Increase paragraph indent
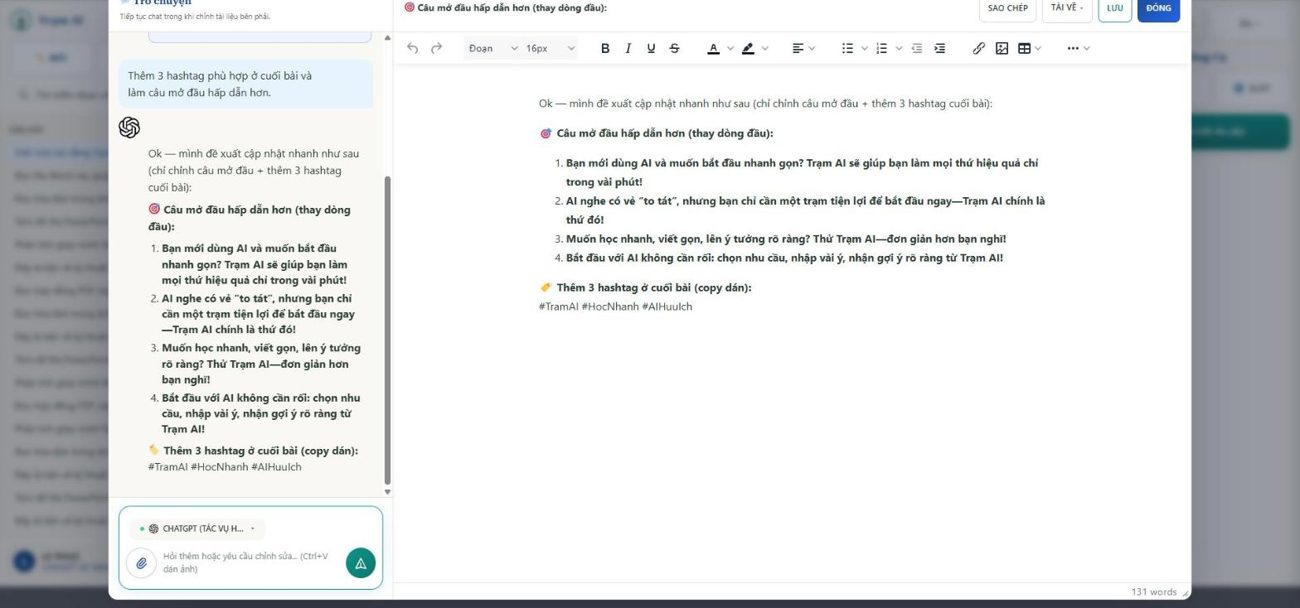This screenshot has height=608, width=1300. pyautogui.click(x=939, y=48)
